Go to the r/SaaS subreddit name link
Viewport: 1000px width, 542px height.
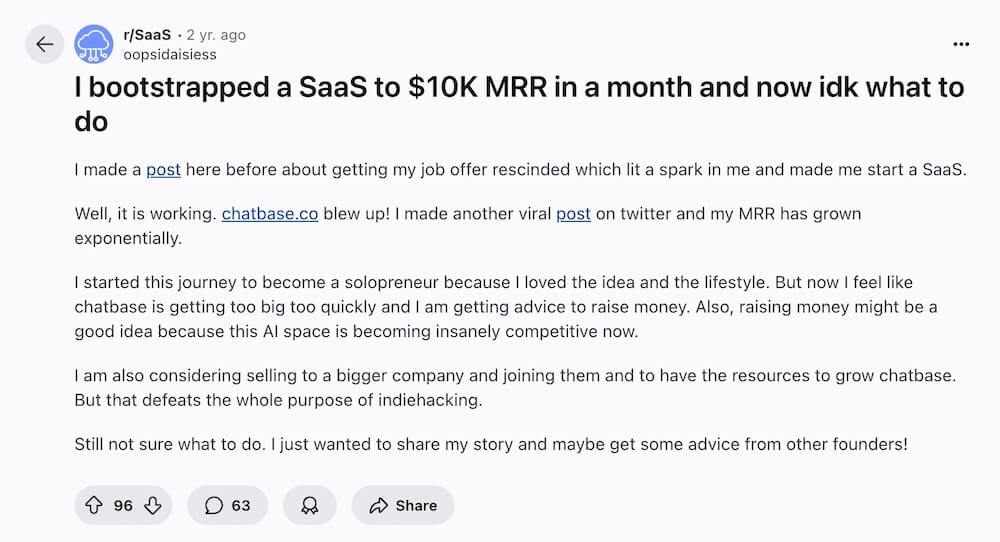click(146, 35)
